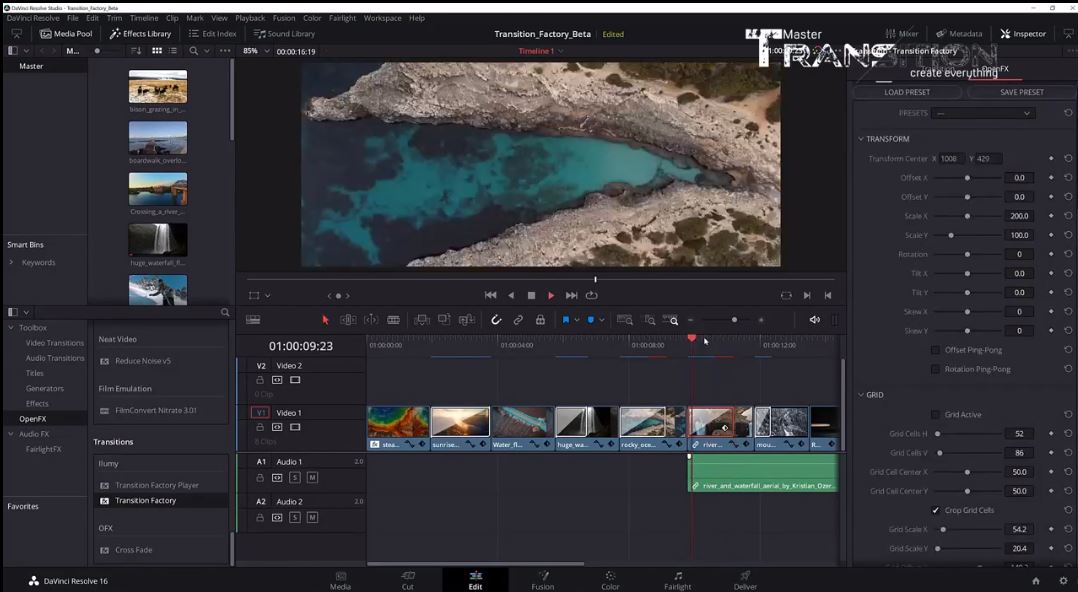
Task: Open the Sound Library panel
Action: (x=284, y=33)
